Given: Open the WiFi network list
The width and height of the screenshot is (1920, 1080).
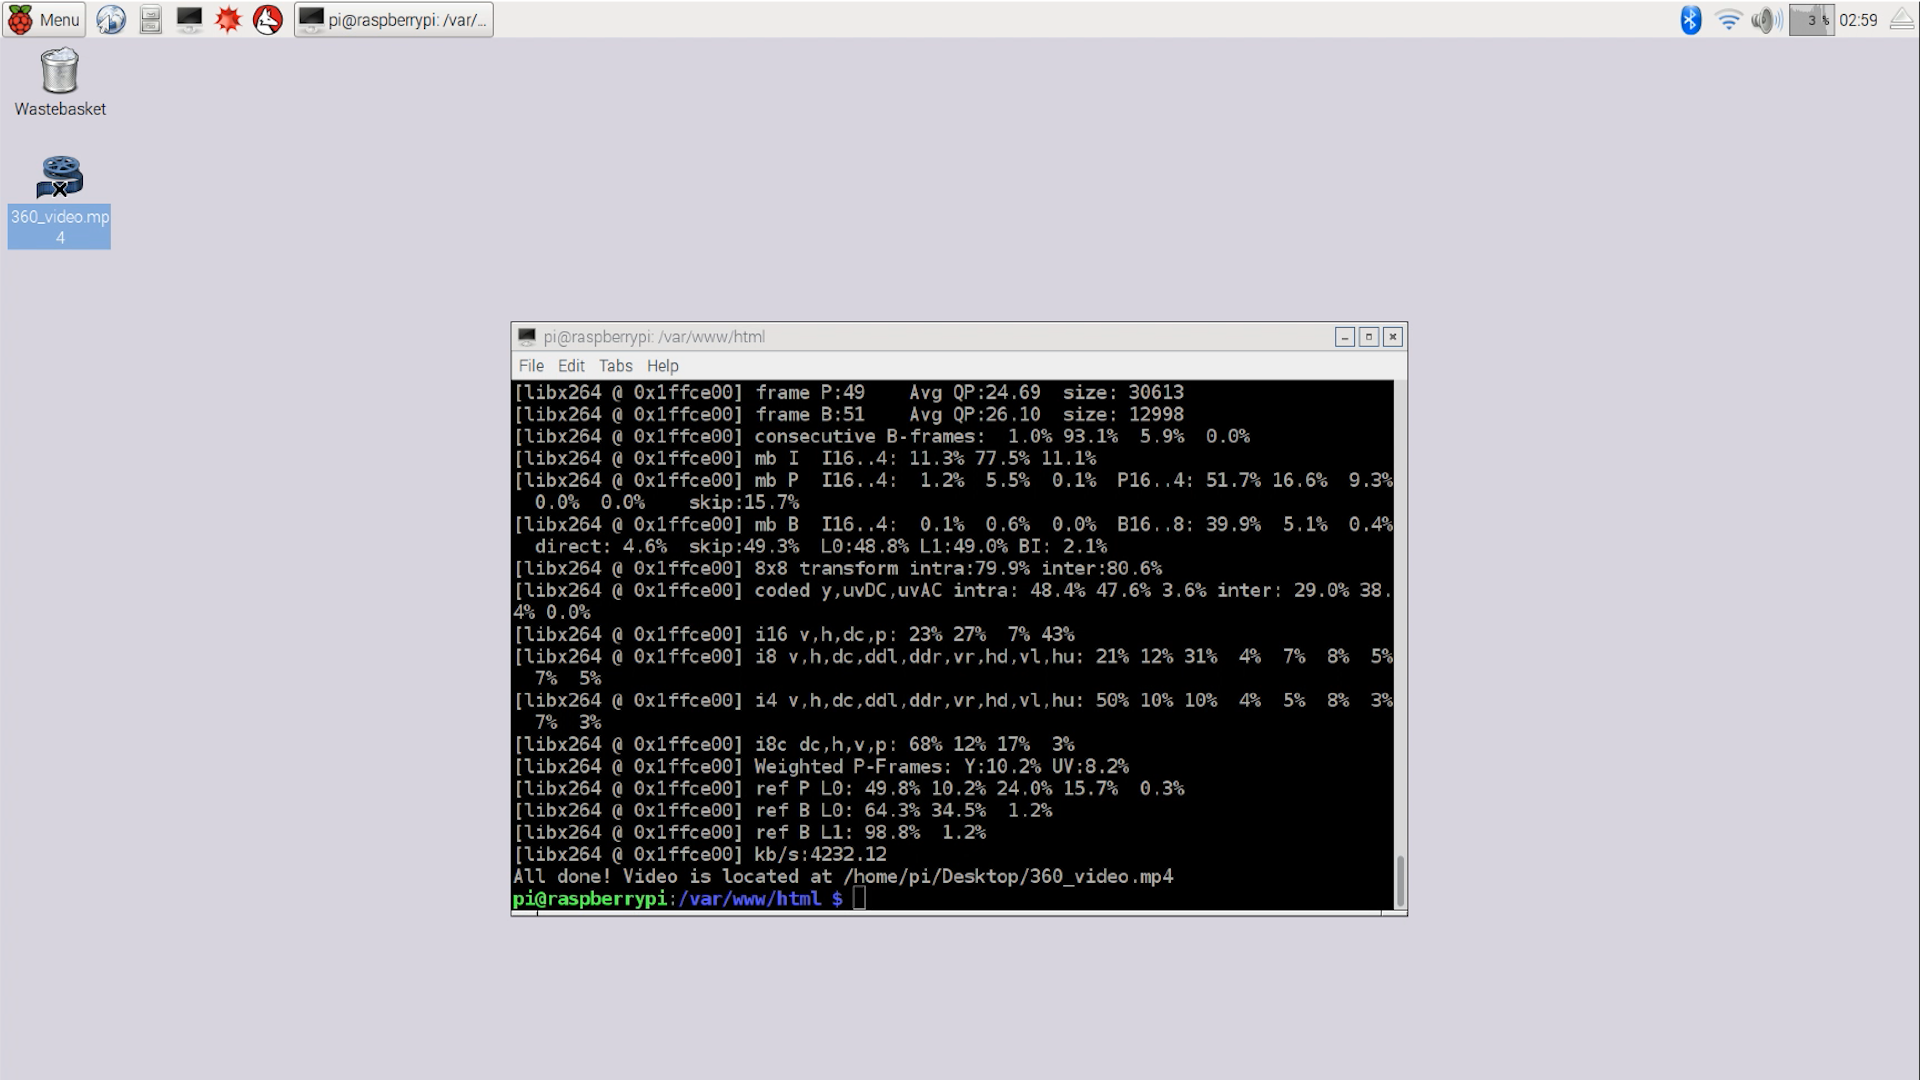Looking at the screenshot, I should (x=1728, y=19).
